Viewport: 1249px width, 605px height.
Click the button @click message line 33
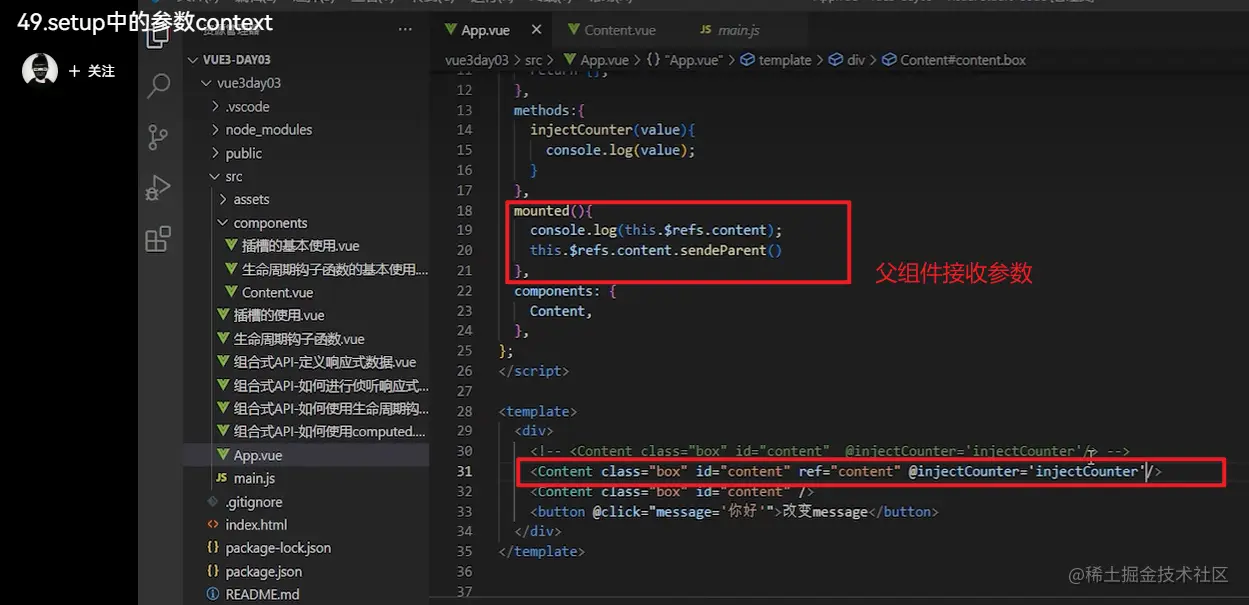[x=734, y=511]
